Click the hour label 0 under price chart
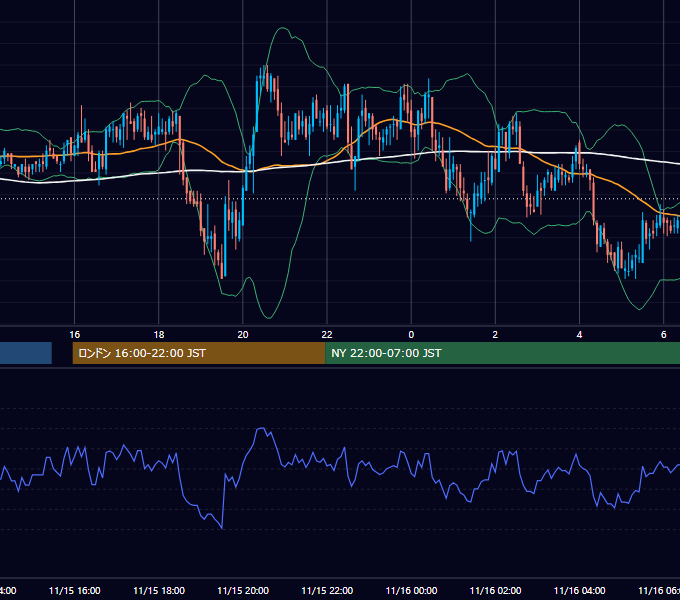The height and width of the screenshot is (600, 680). [411, 334]
